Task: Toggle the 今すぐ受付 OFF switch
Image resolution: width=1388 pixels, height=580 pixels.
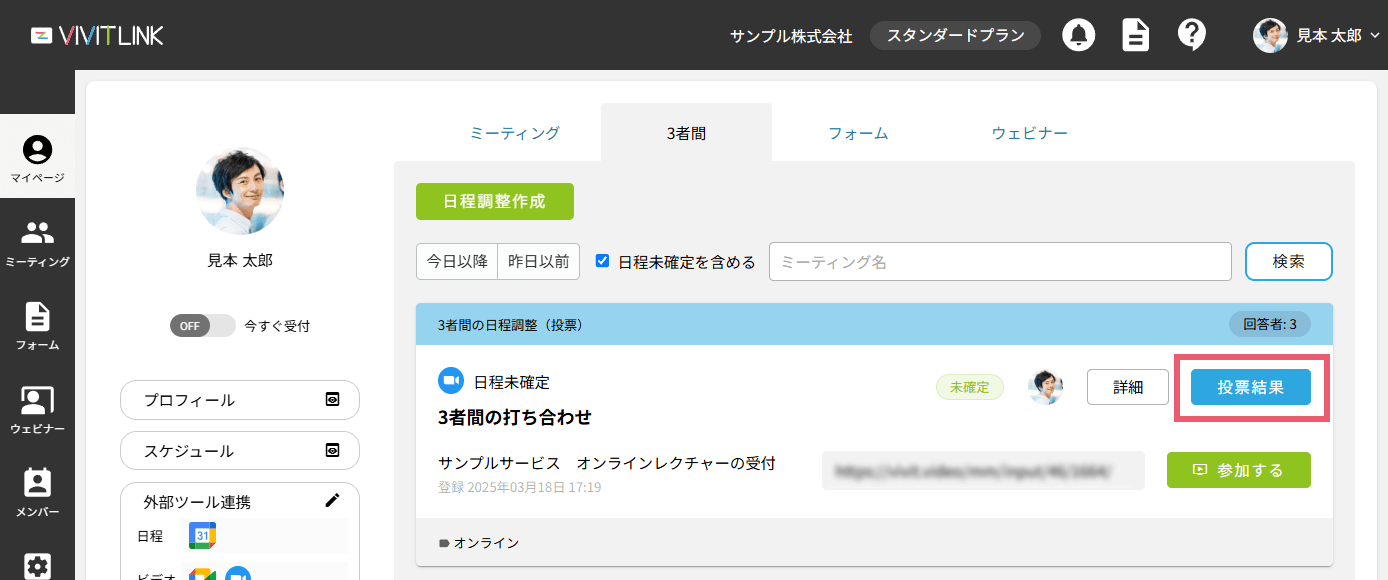Action: coord(202,326)
